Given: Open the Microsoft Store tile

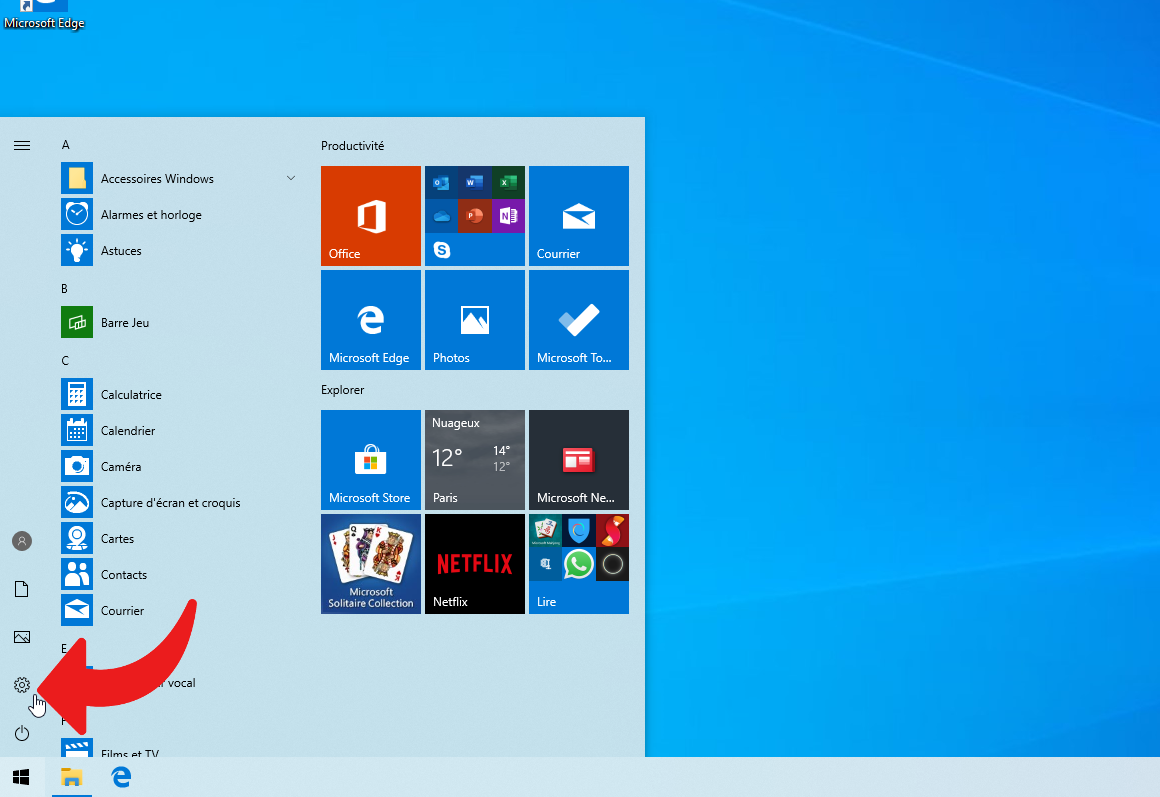Looking at the screenshot, I should [371, 460].
